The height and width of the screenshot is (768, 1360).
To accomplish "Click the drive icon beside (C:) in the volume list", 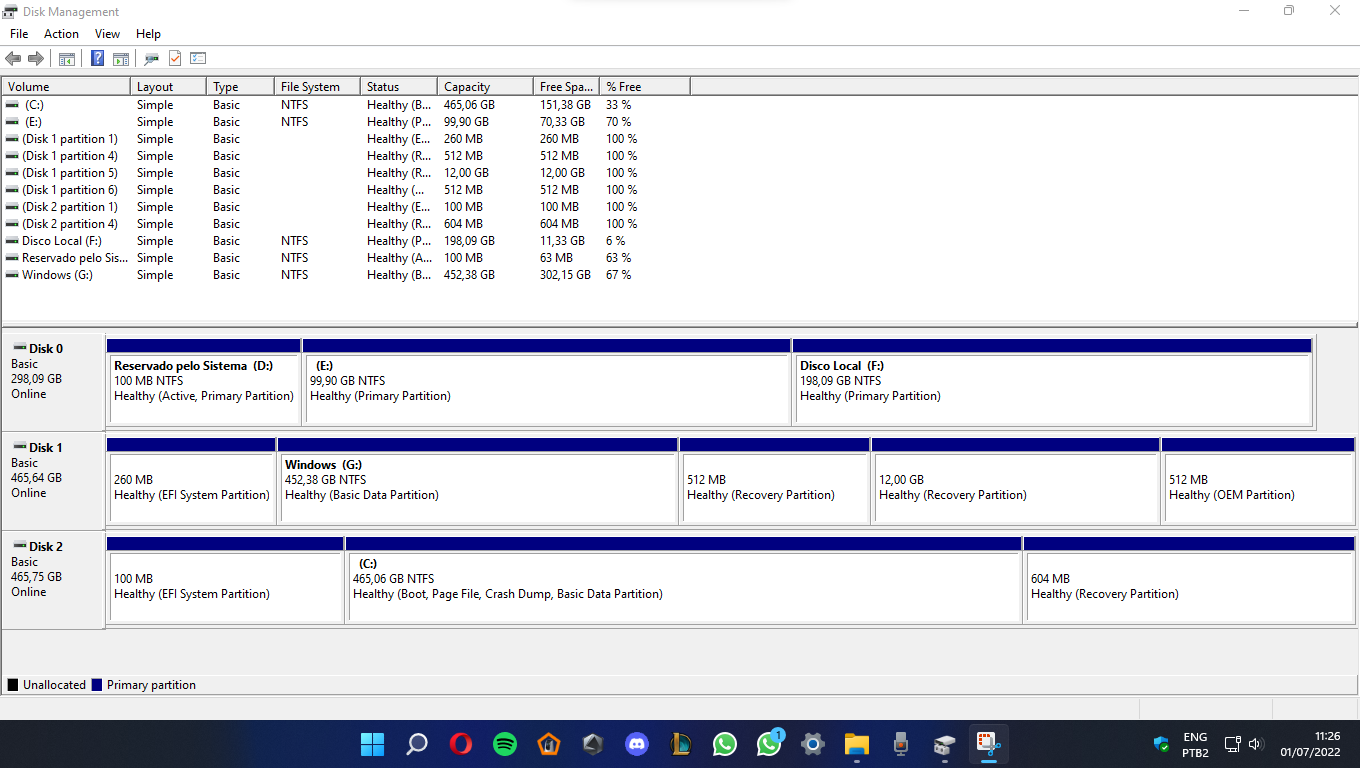I will click(x=12, y=105).
